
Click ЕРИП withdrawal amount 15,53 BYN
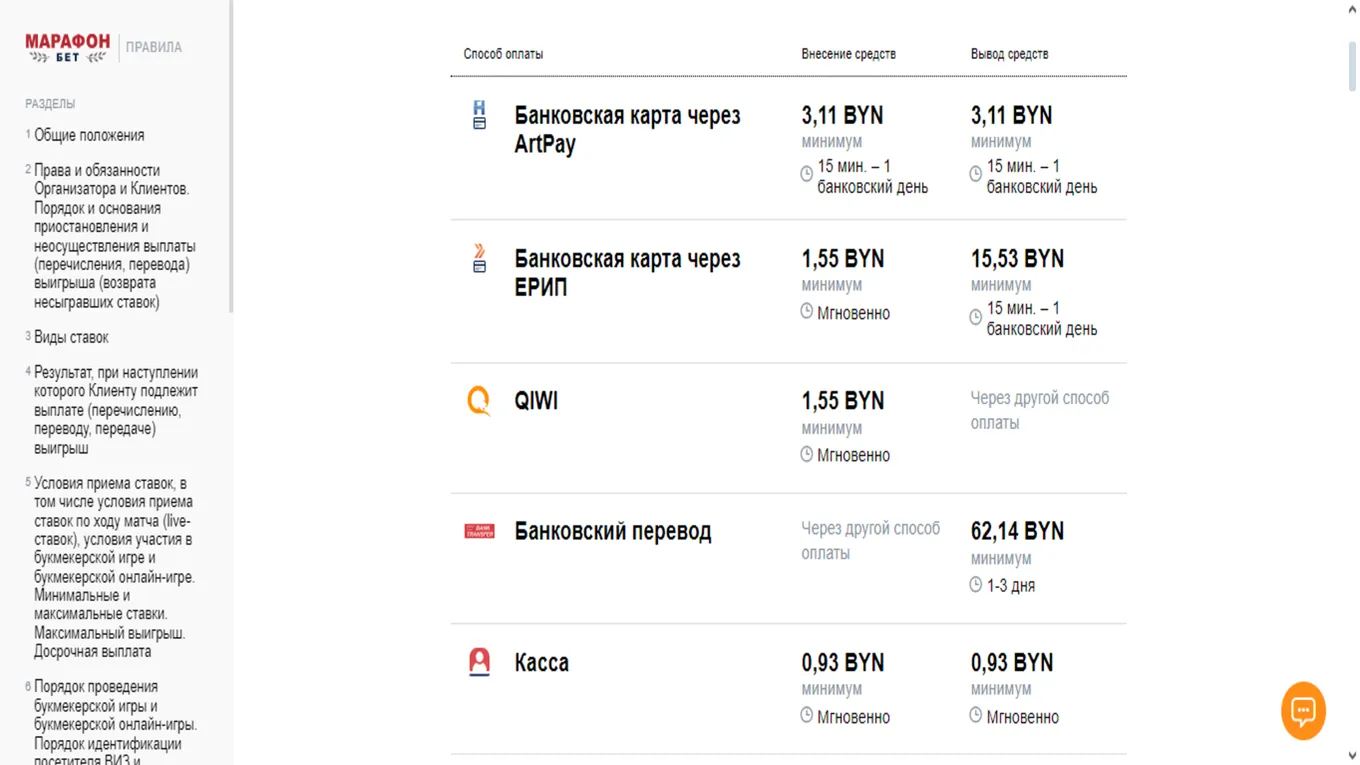point(1017,258)
